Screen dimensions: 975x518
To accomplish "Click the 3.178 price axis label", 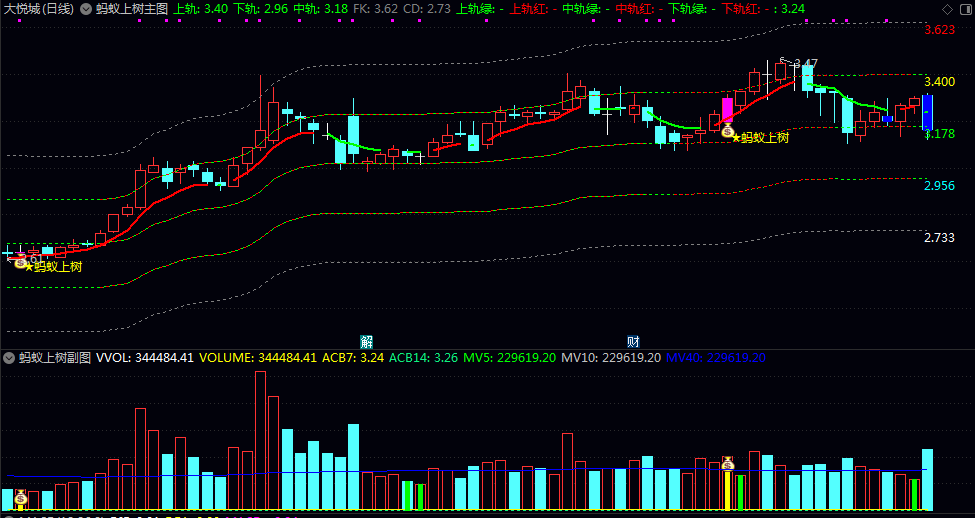I will [940, 134].
